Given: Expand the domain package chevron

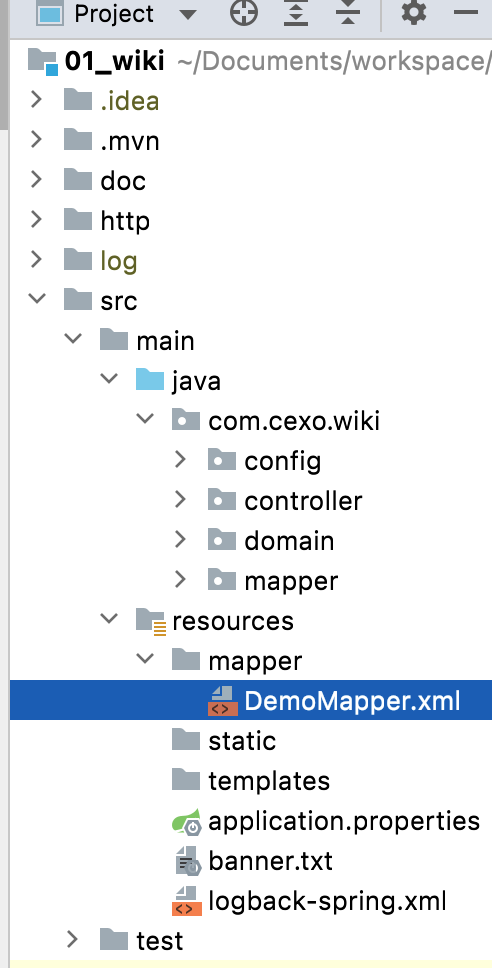Looking at the screenshot, I should (180, 540).
